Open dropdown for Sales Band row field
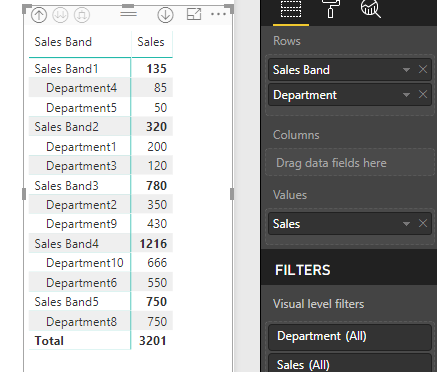 [x=406, y=70]
